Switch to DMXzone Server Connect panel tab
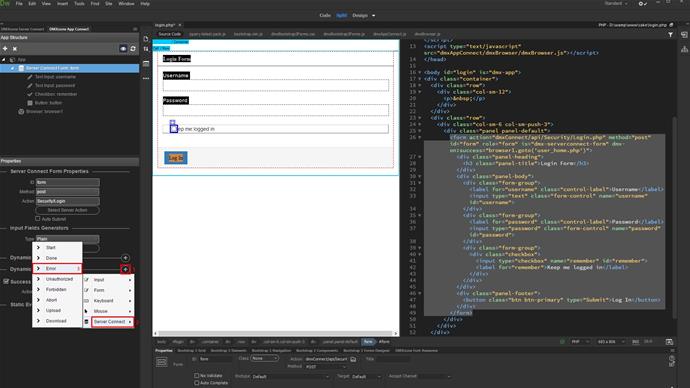Viewport: 690px width, 388px height. tap(22, 29)
